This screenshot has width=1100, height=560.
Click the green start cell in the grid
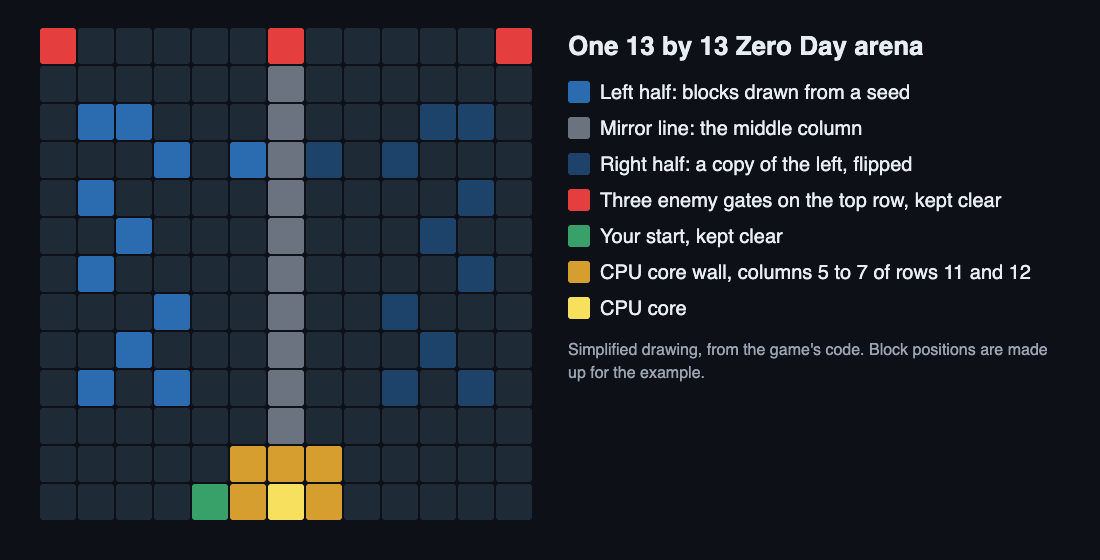point(210,502)
